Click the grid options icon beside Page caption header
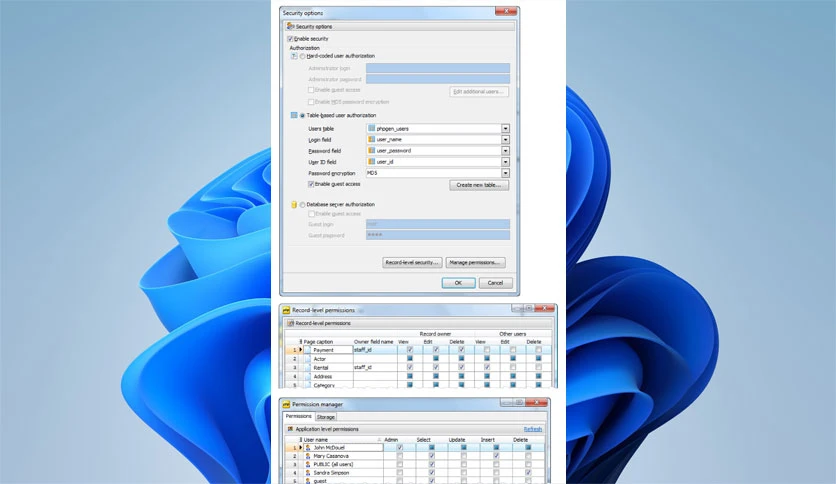Screen dimensions: 836x484 coord(301,342)
